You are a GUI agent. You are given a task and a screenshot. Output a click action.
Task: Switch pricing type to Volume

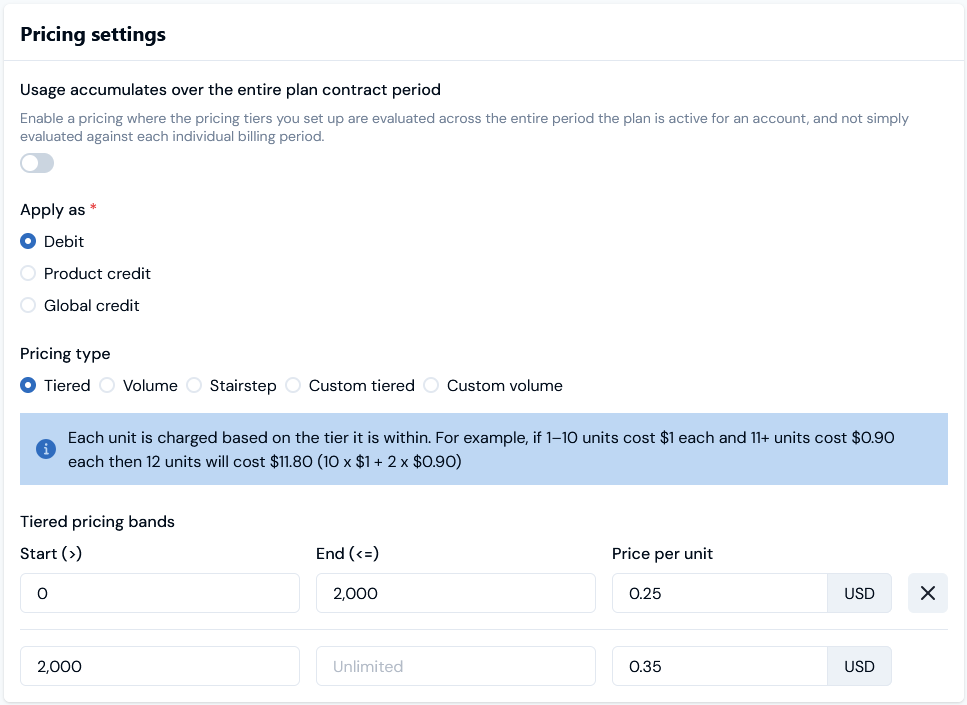107,386
